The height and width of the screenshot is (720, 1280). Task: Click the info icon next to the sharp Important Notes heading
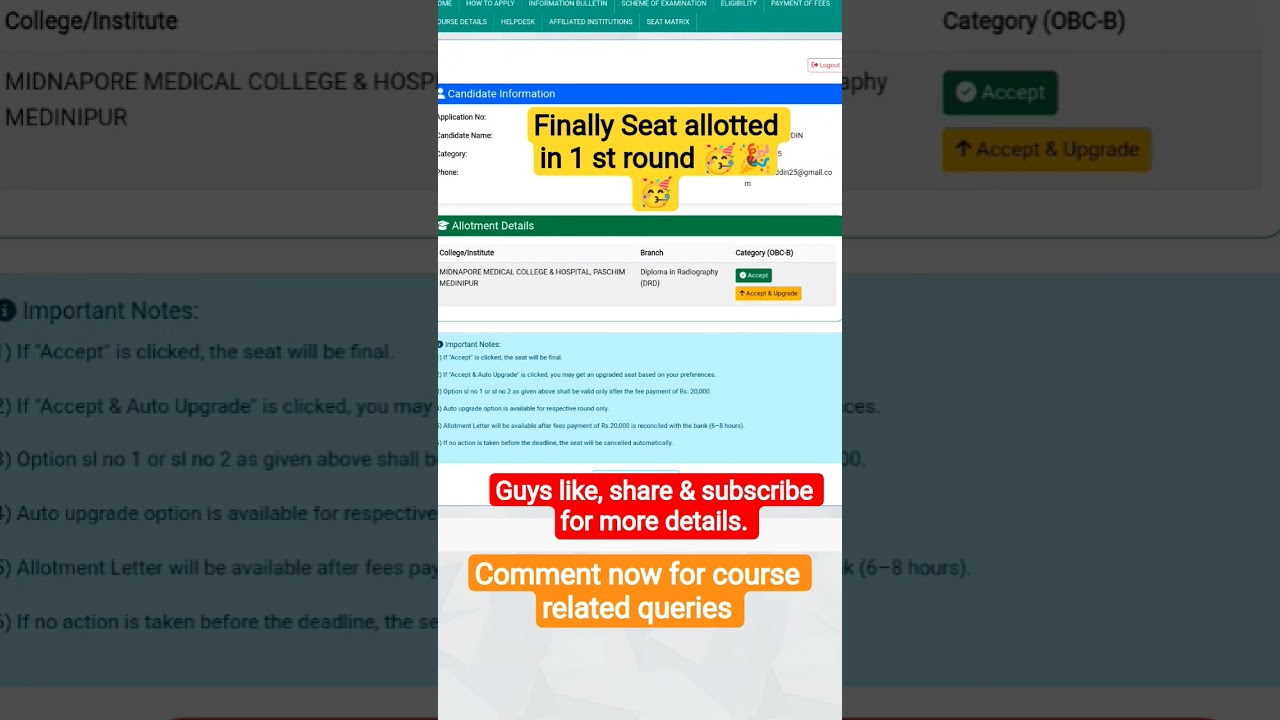(440, 344)
